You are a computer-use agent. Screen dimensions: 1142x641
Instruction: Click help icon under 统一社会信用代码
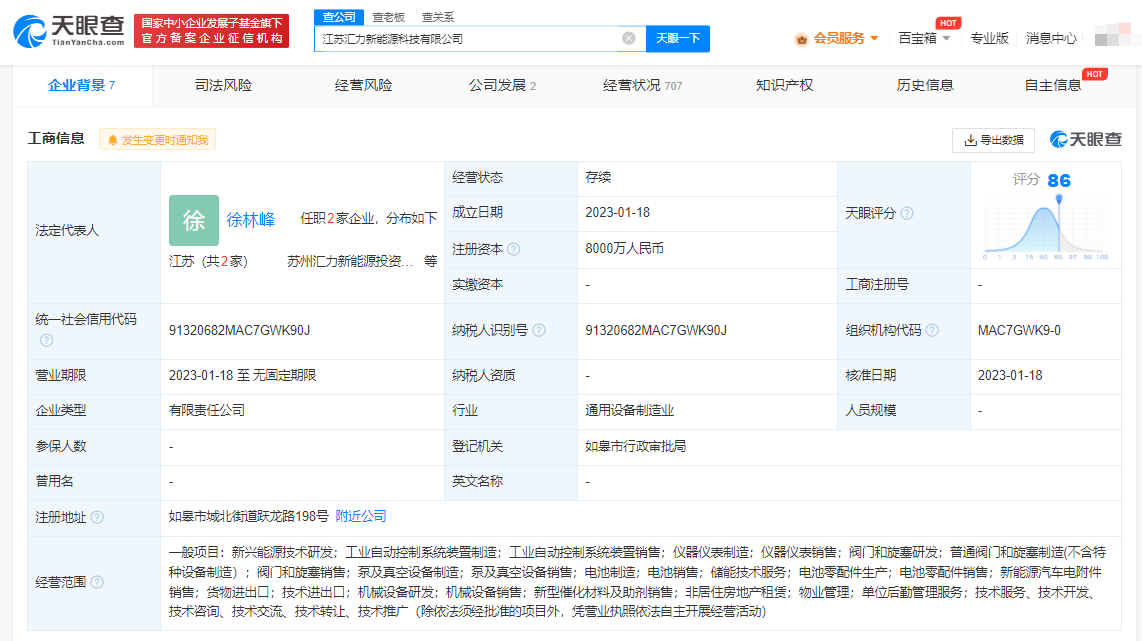[46, 340]
